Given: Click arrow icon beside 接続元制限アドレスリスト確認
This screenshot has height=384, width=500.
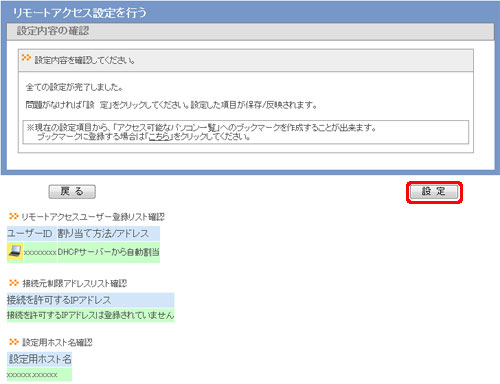Looking at the screenshot, I should click(x=13, y=283).
